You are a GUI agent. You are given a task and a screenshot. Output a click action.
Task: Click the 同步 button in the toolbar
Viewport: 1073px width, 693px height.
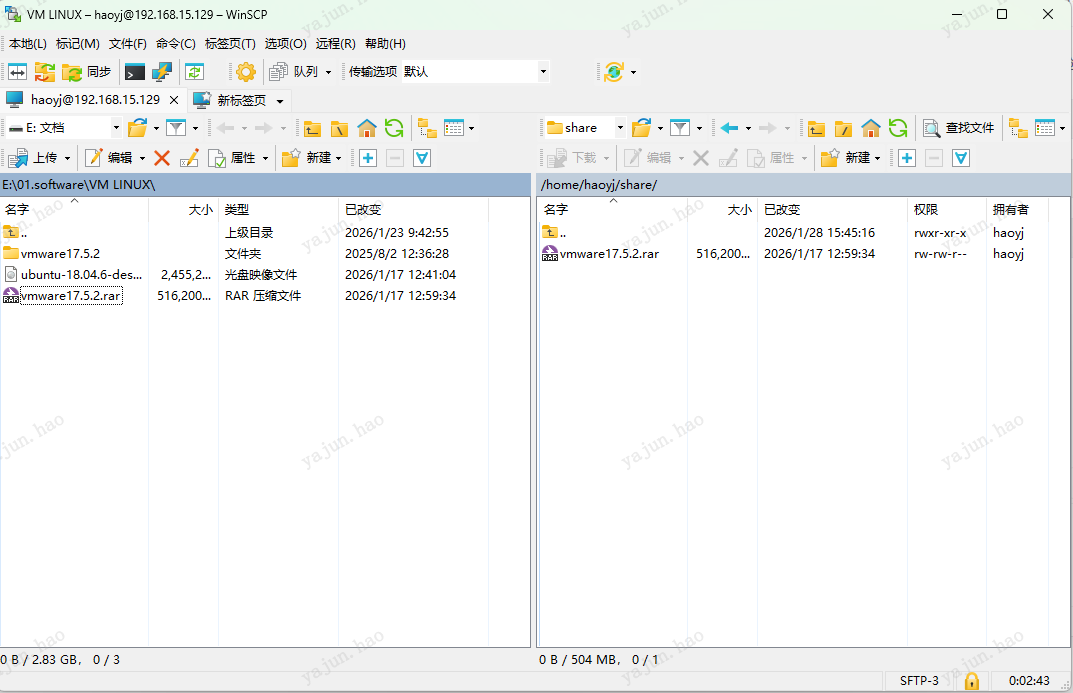(x=87, y=72)
